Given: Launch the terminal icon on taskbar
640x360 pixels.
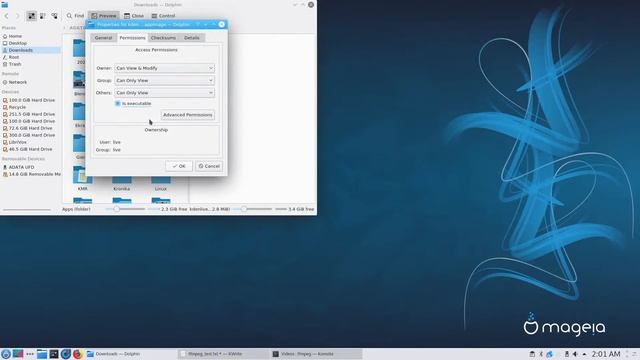Looking at the screenshot, I should 53,354.
